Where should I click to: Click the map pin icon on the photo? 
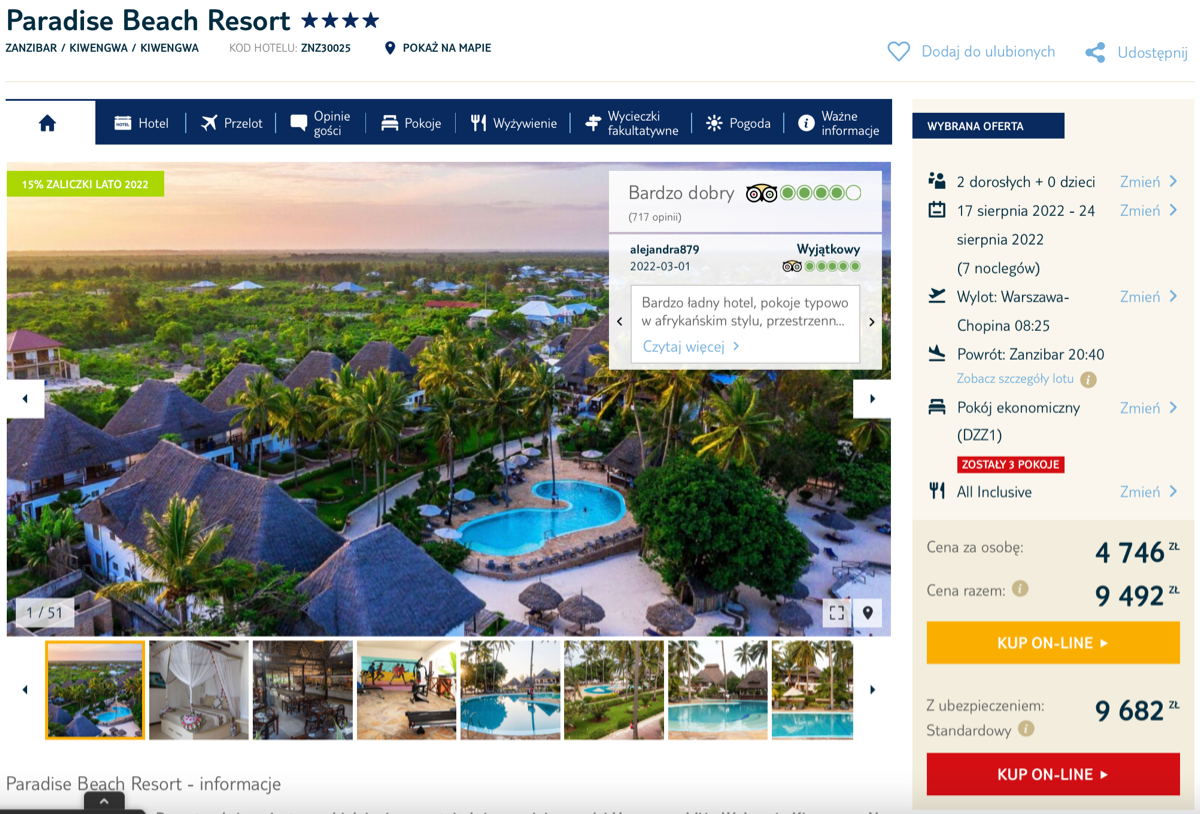tap(868, 613)
